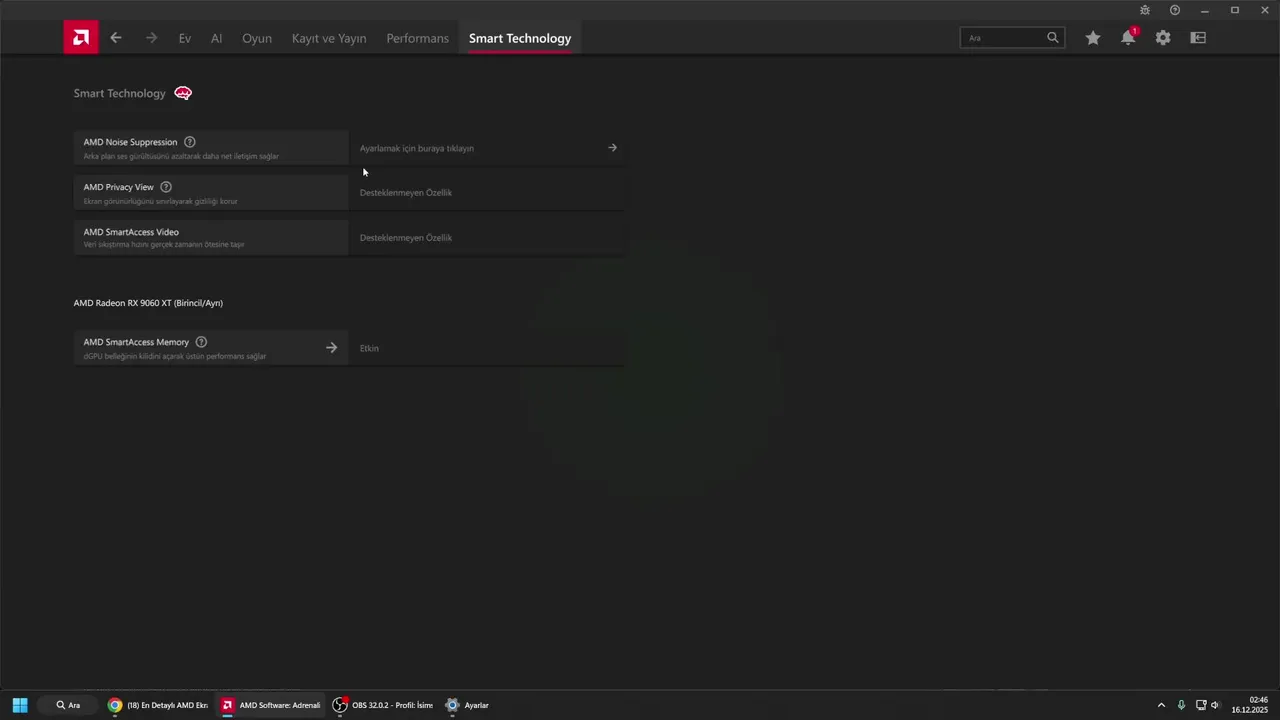Screen dimensions: 1280x720
Task: Show help for AMD Noise Suppression
Action: tap(190, 142)
